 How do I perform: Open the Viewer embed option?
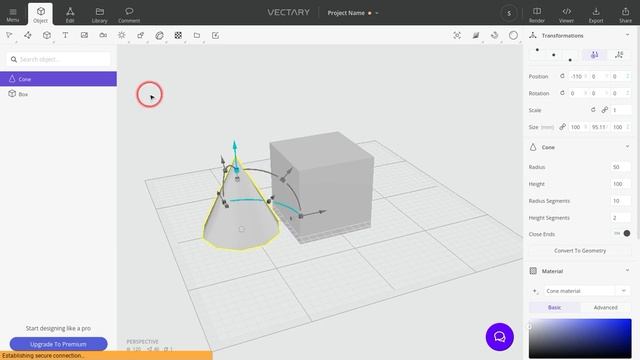point(566,15)
